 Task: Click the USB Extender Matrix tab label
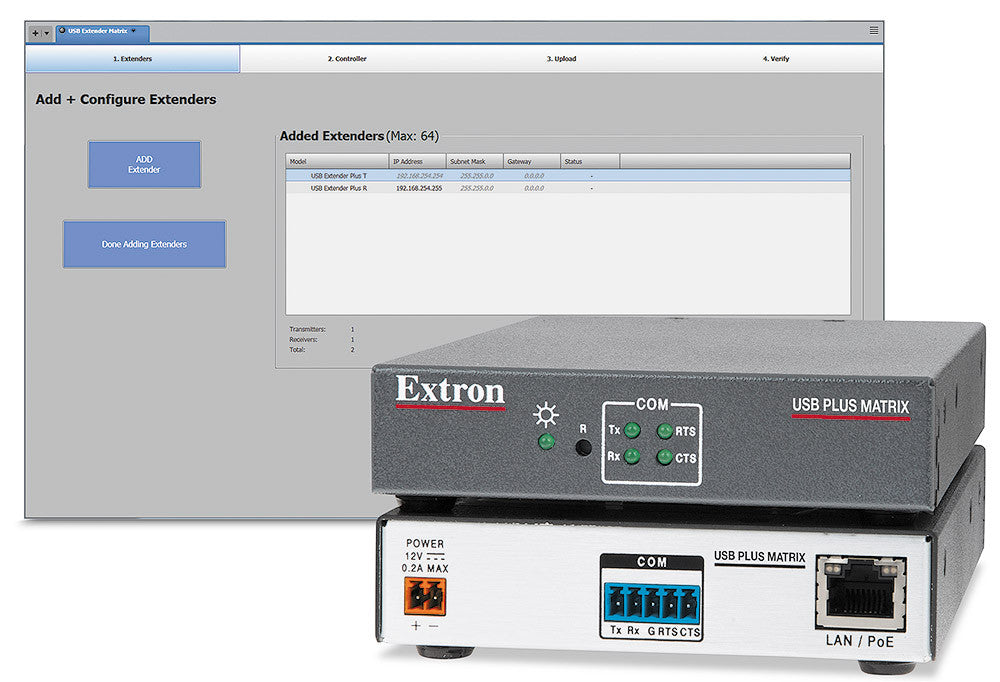point(100,32)
